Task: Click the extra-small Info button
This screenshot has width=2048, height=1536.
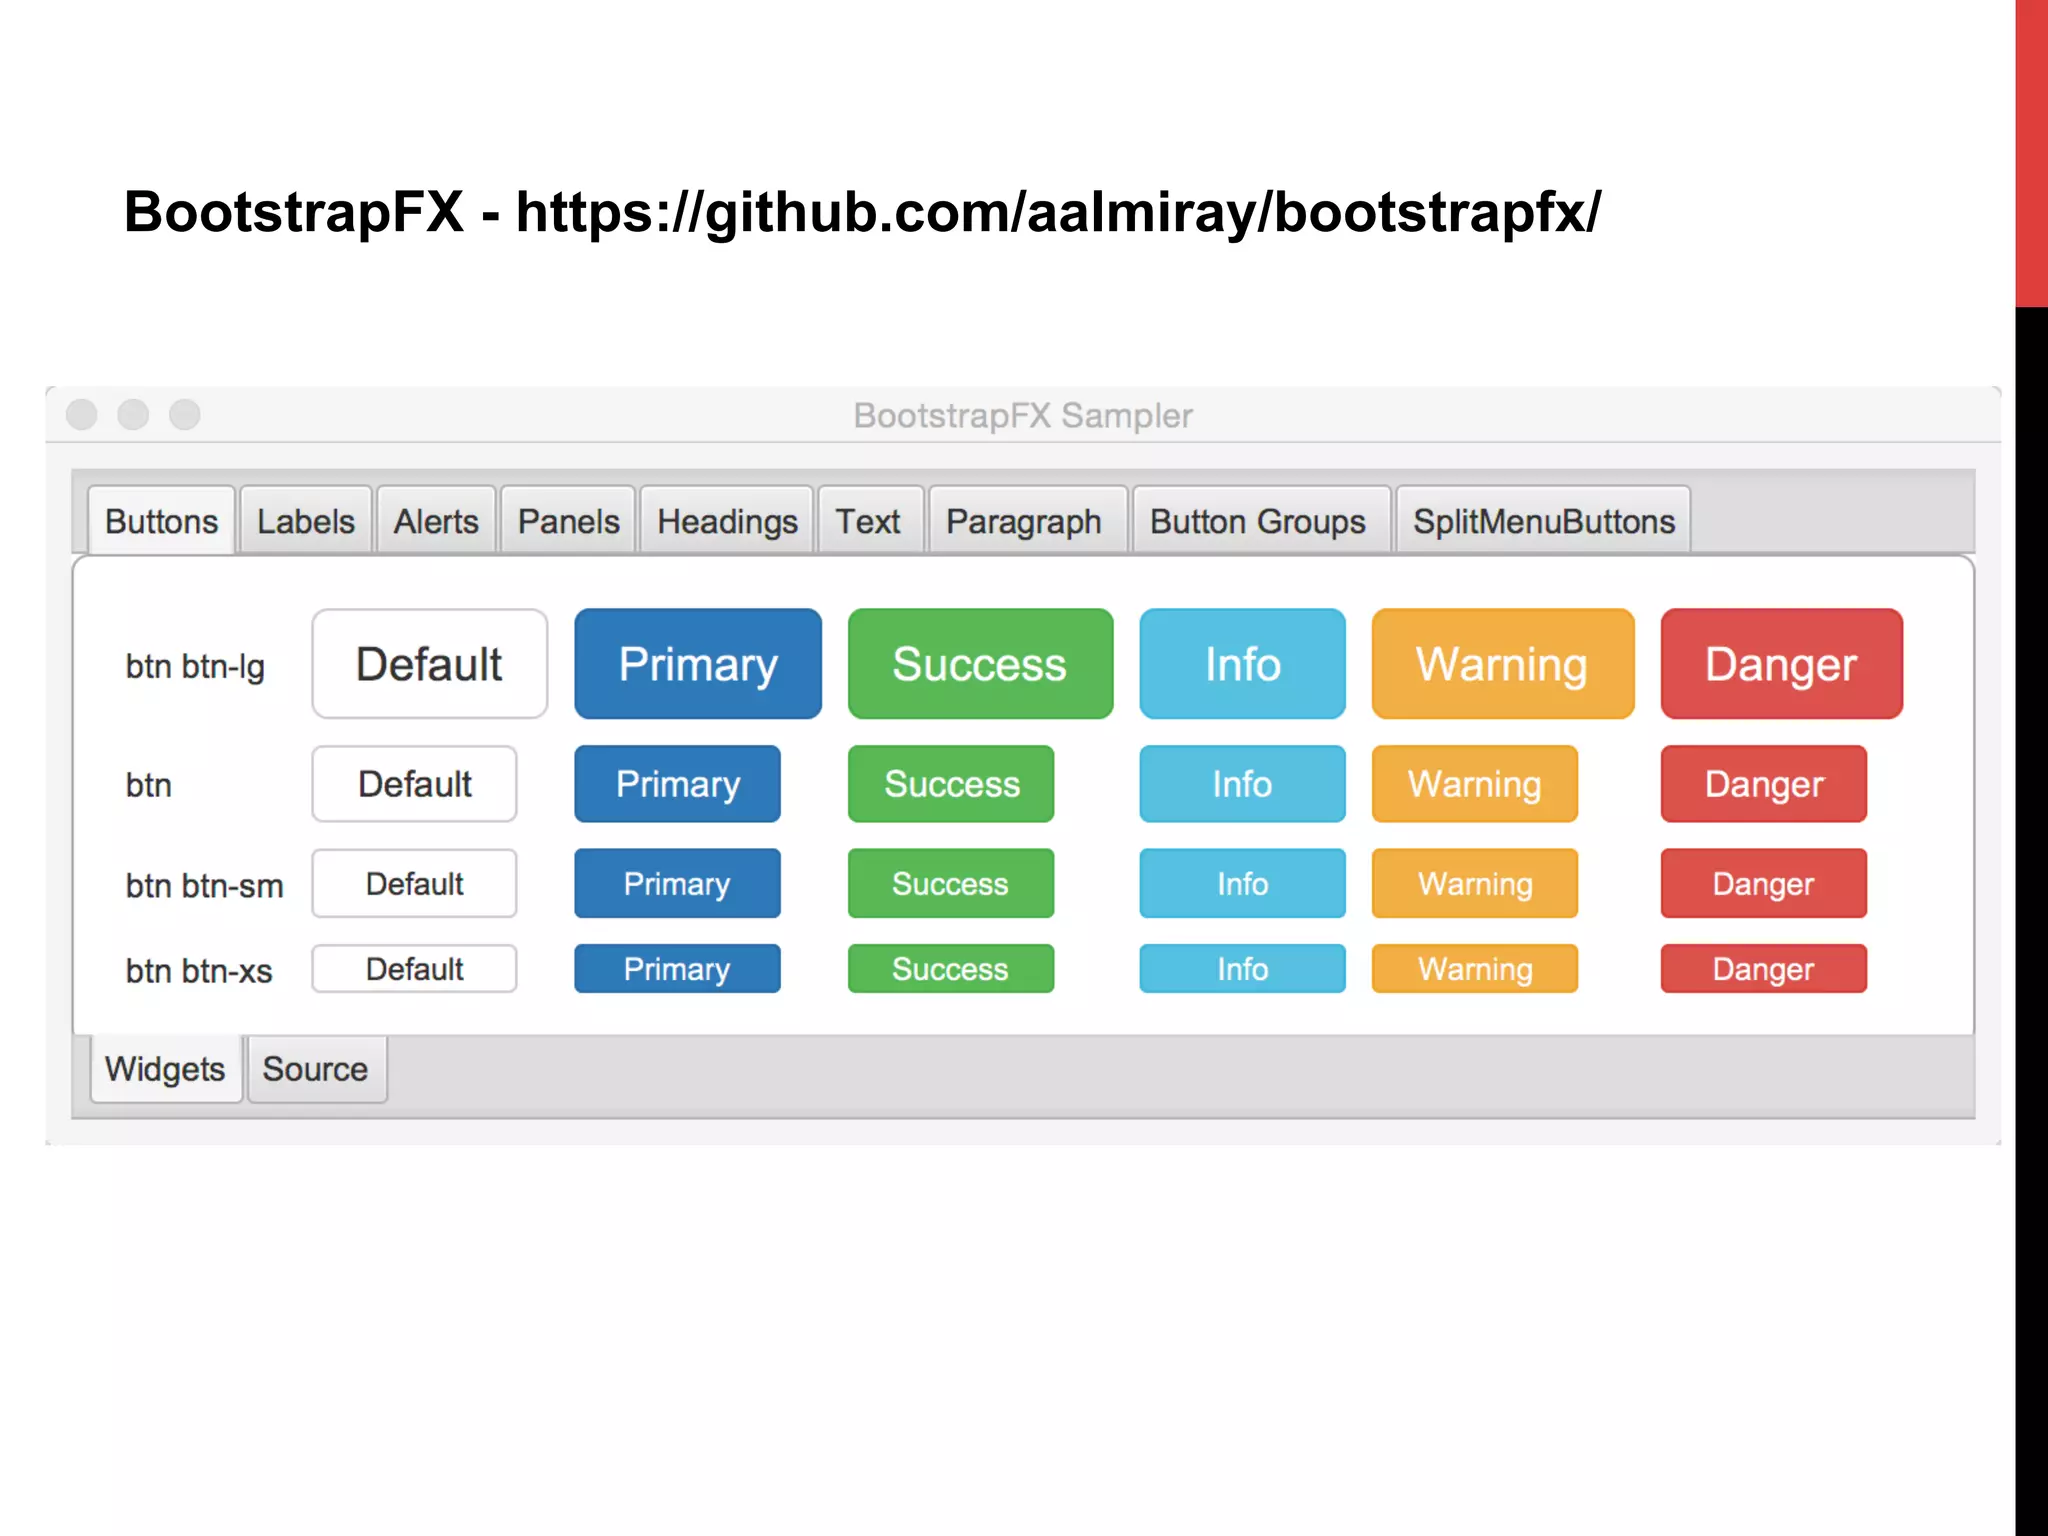Action: tap(1241, 968)
